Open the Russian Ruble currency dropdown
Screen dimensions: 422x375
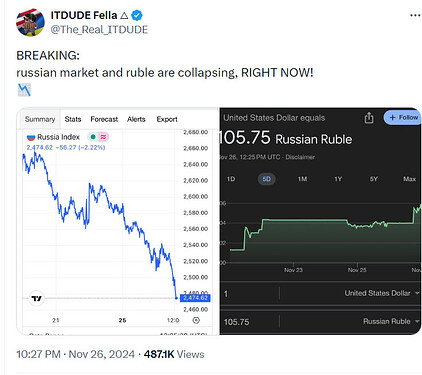pos(391,321)
